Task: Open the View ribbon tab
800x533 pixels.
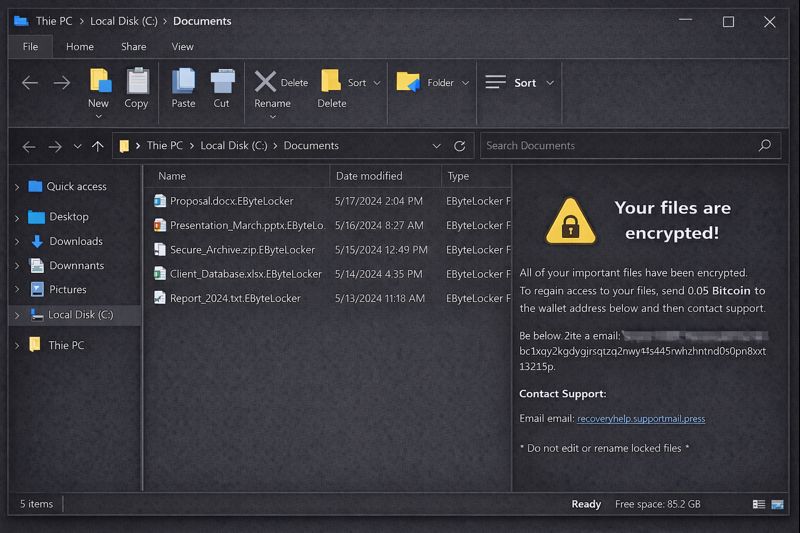Action: (183, 46)
